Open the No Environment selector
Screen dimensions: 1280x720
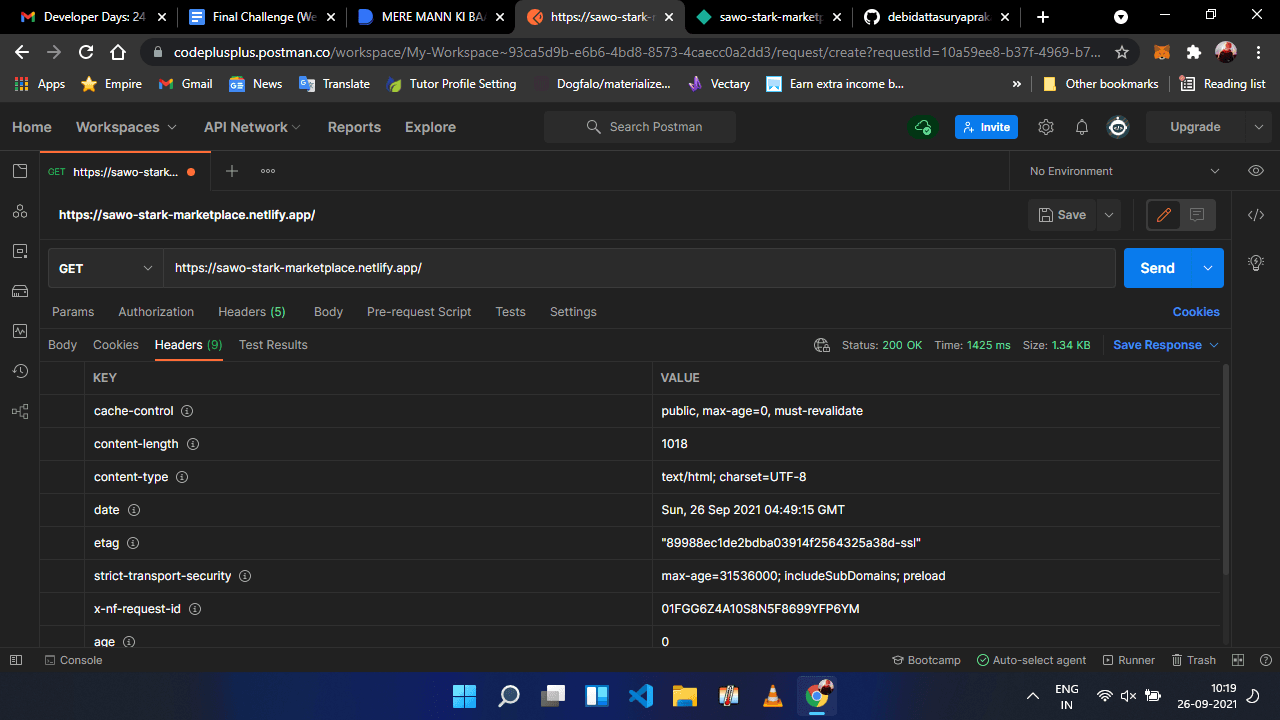point(1124,171)
